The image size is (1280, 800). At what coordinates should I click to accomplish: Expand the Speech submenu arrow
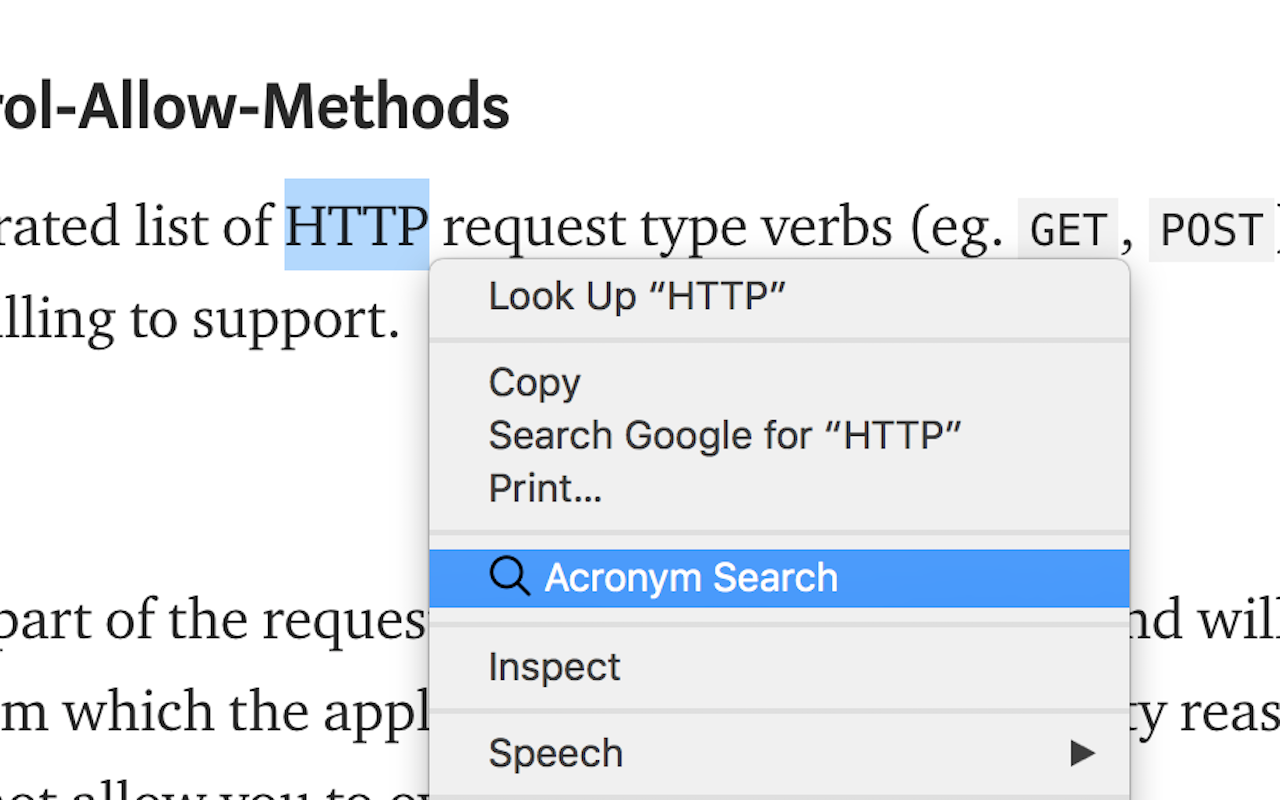click(x=1082, y=753)
